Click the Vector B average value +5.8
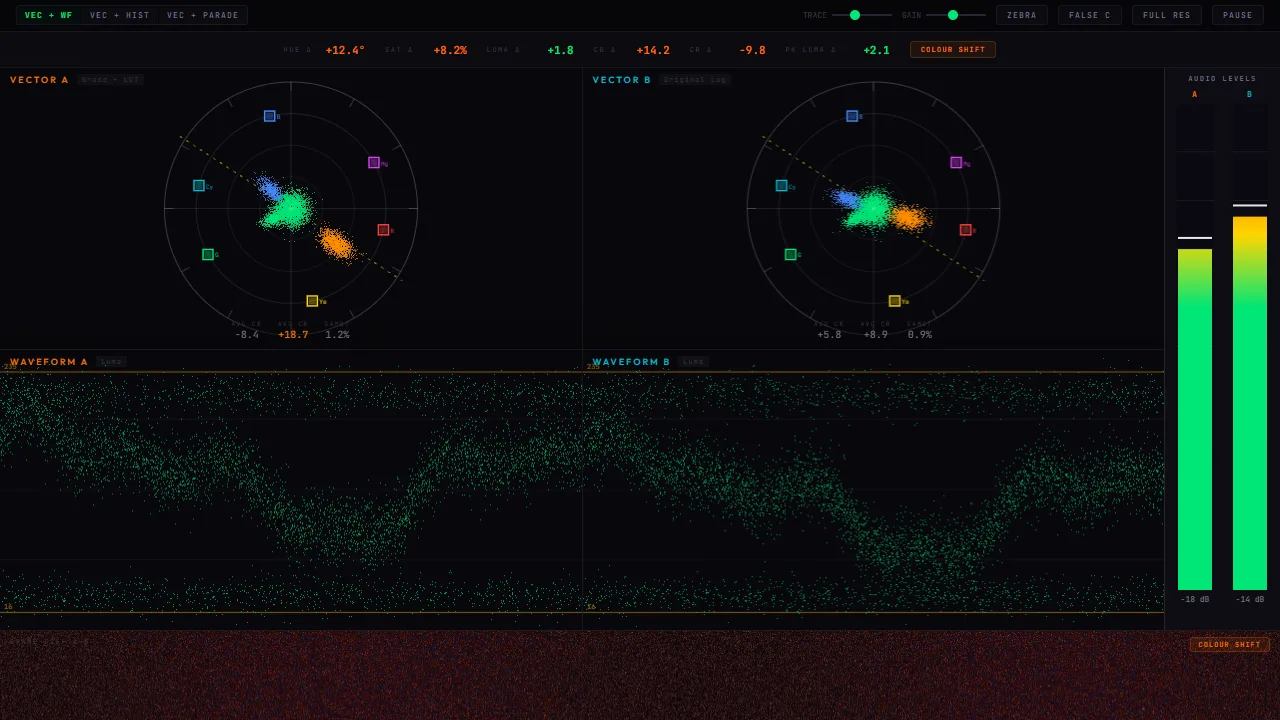 tap(829, 335)
